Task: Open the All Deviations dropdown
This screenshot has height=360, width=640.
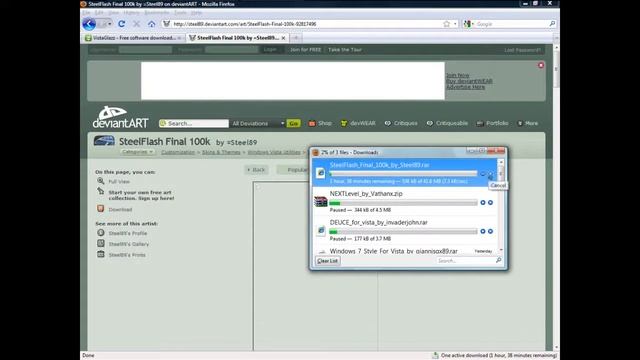Action: (258, 123)
